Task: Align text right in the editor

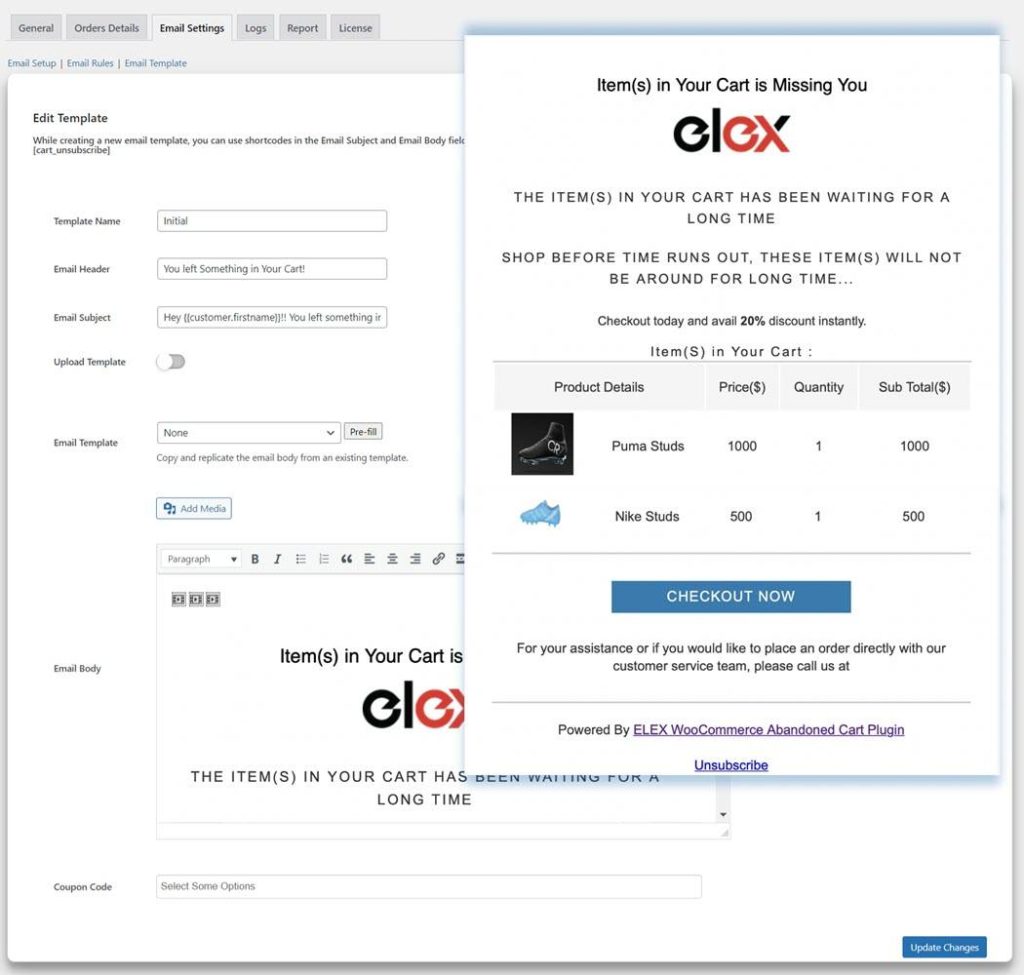Action: tap(415, 559)
